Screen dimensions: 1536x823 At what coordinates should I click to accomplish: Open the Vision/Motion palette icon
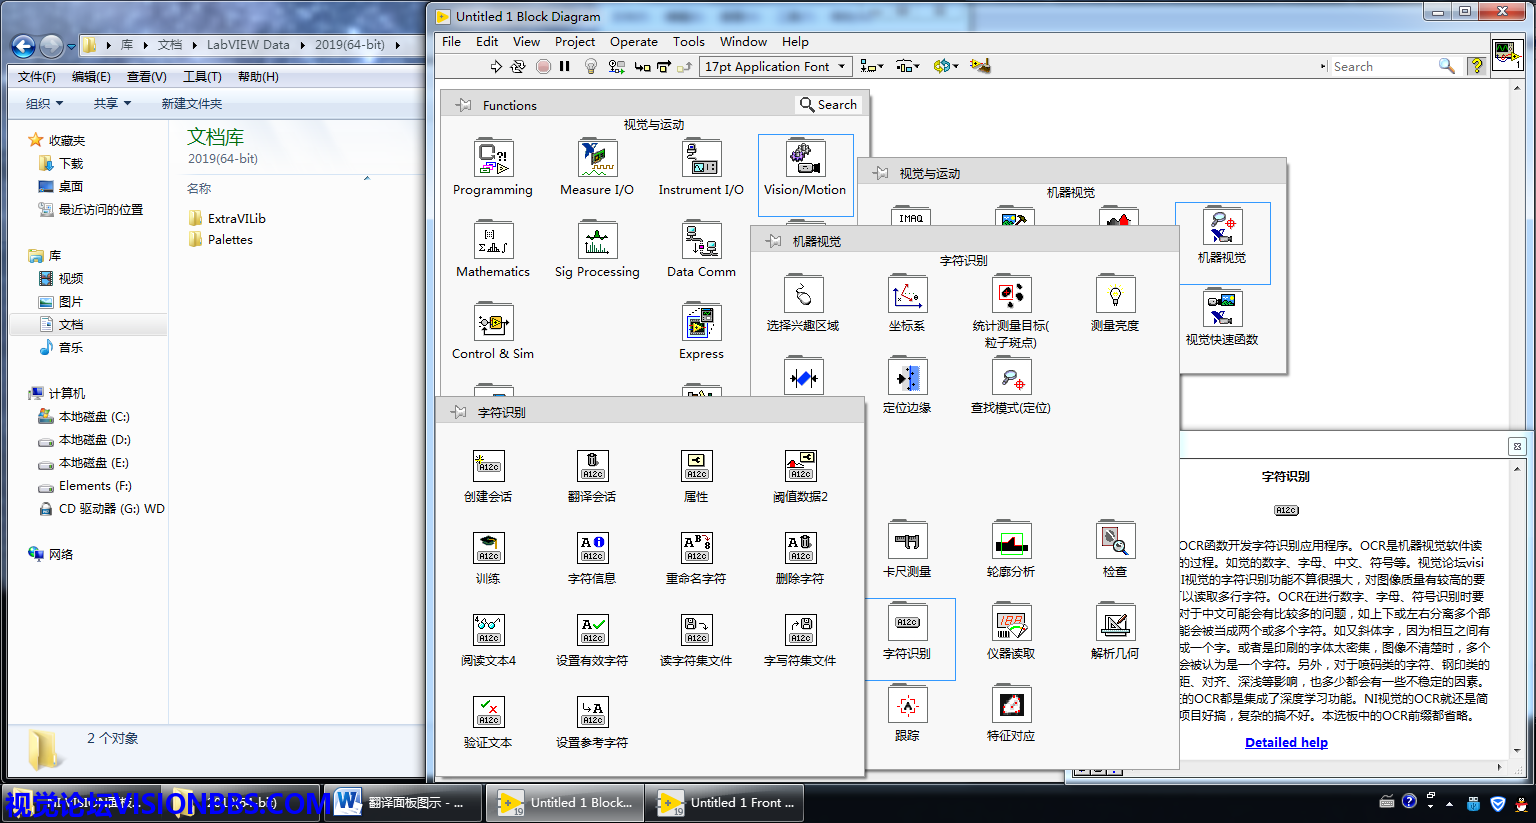click(805, 160)
